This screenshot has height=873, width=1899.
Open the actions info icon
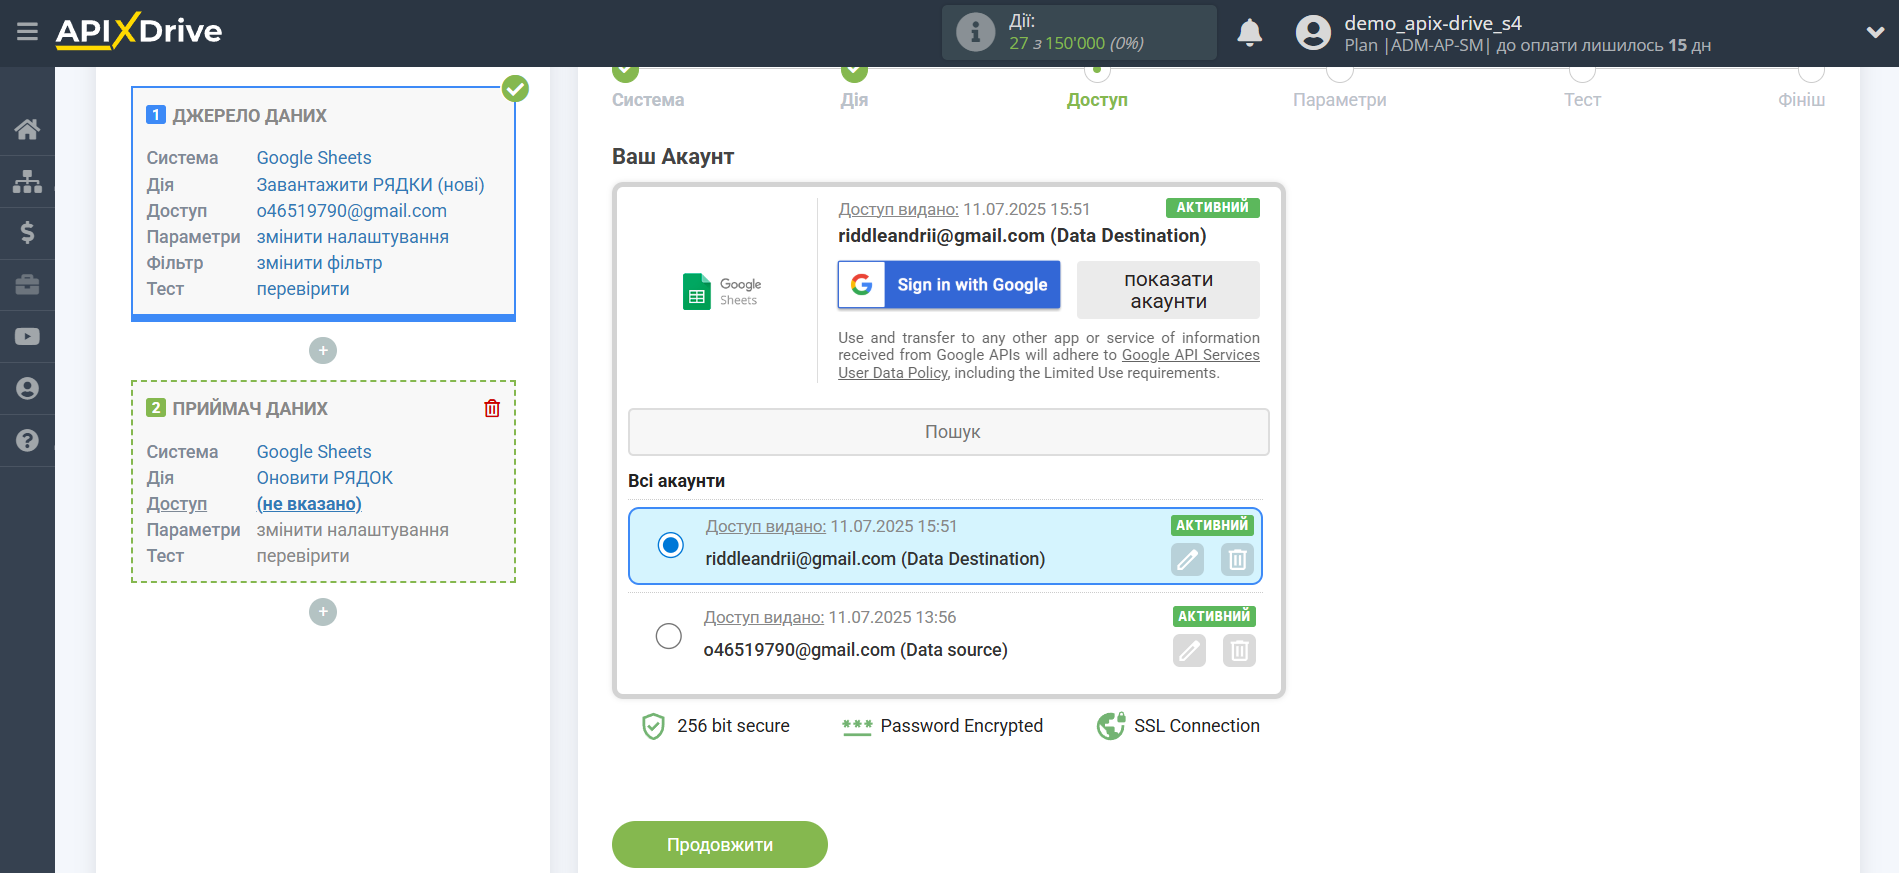pos(975,32)
